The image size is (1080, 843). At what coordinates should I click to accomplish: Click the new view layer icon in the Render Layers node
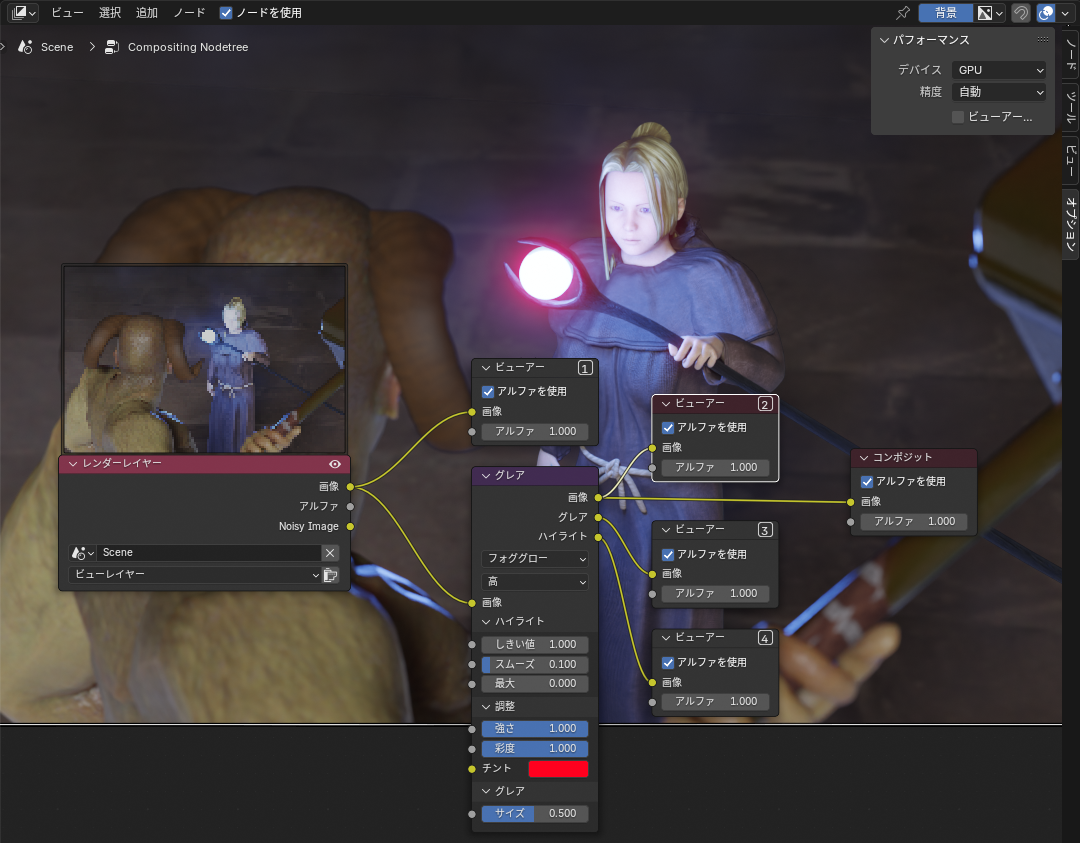[331, 575]
